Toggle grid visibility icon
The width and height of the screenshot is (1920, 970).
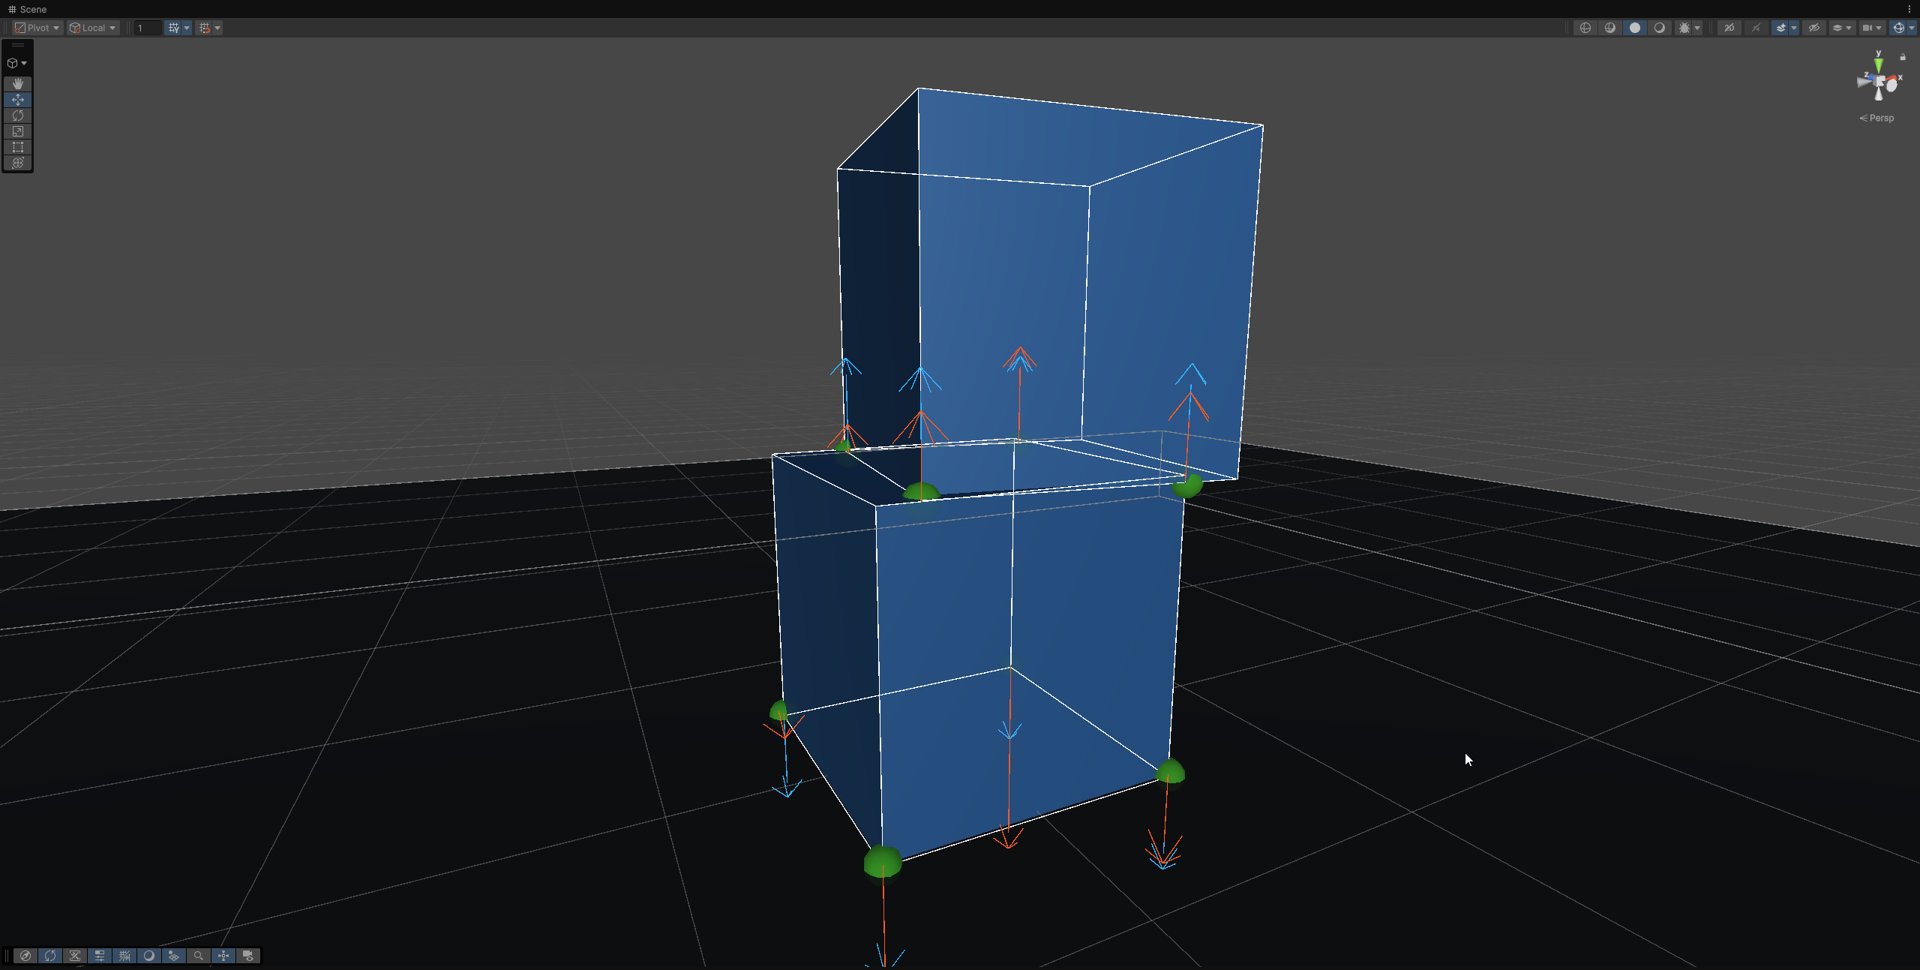173,28
